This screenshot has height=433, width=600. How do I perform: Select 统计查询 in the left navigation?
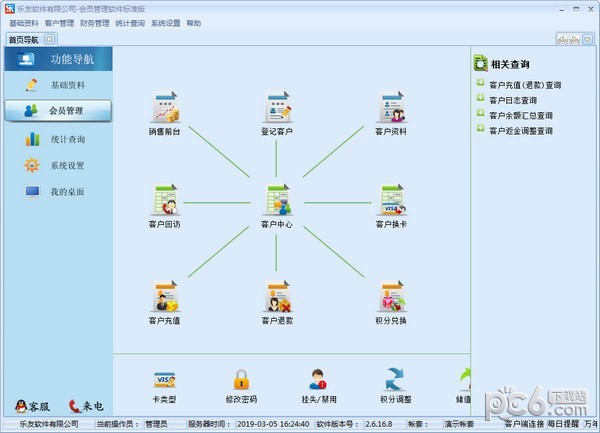(x=67, y=139)
